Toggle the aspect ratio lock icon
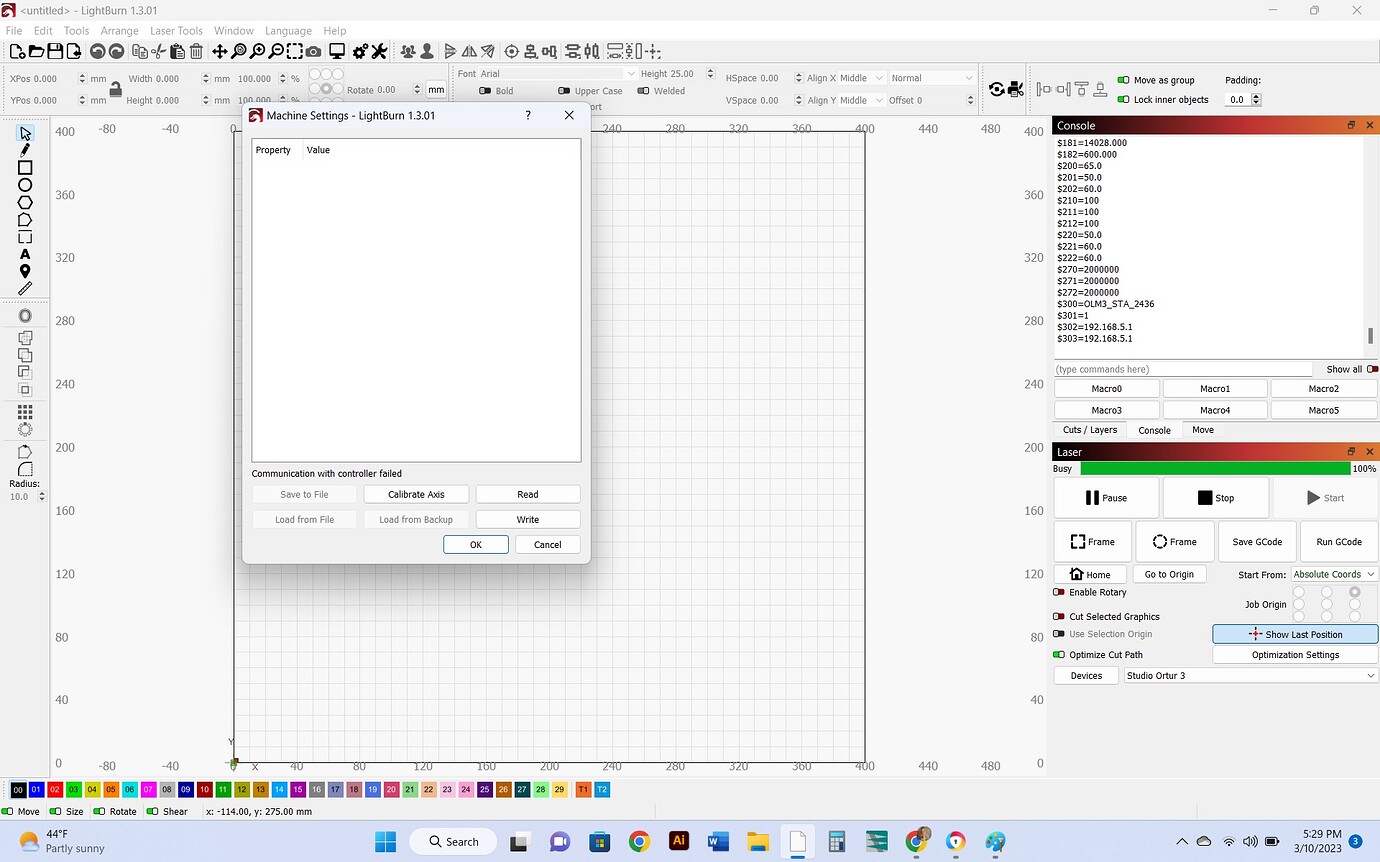The height and width of the screenshot is (862, 1380). (115, 89)
